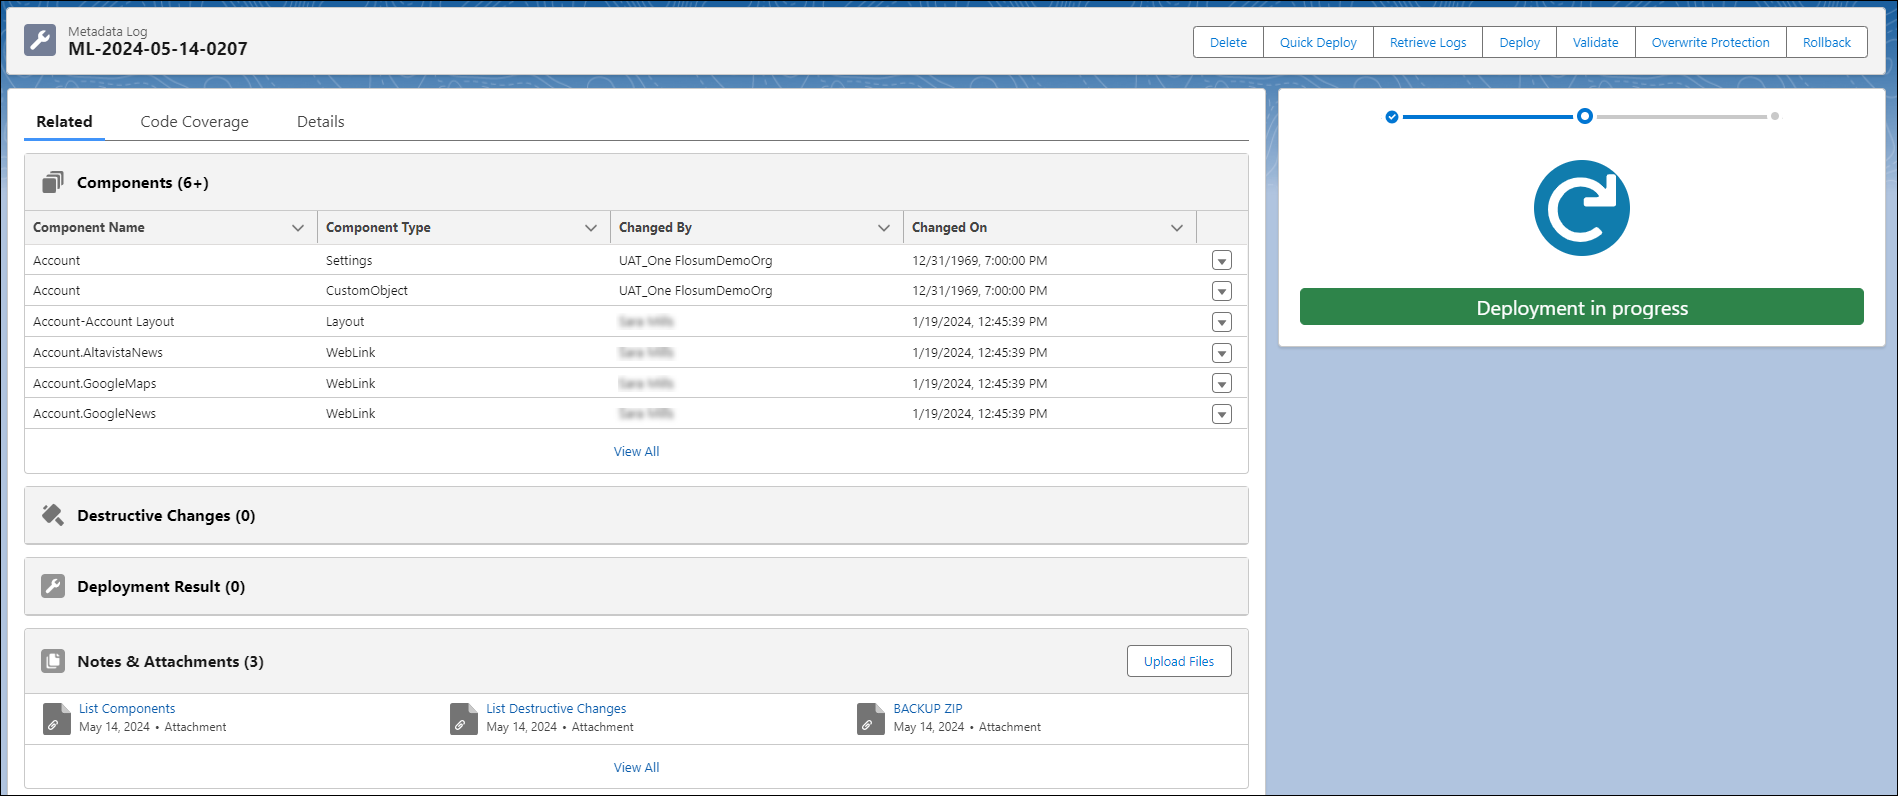Click the final grey step dot on progress path
1898x796 pixels.
[x=1775, y=116]
